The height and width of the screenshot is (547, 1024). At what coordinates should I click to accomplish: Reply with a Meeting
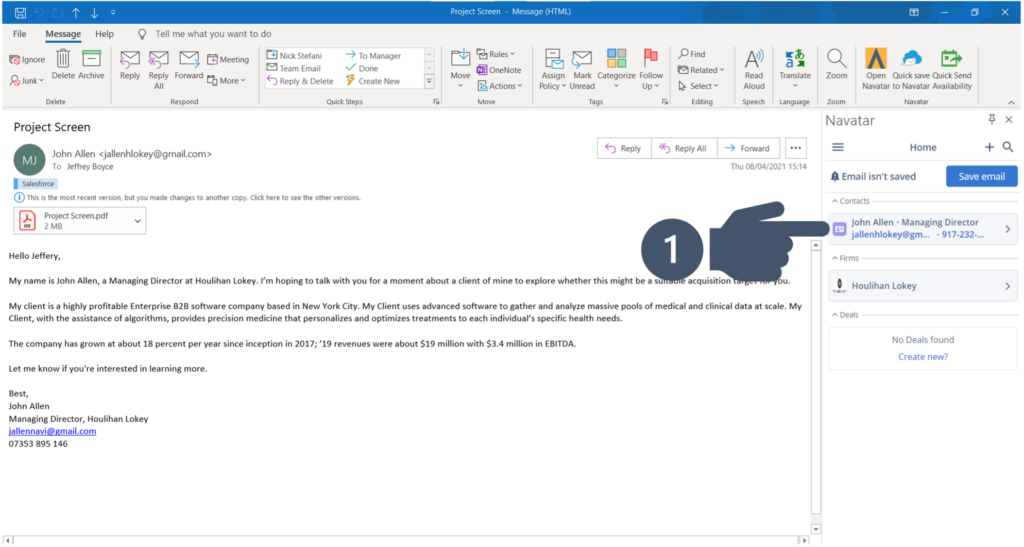[228, 59]
